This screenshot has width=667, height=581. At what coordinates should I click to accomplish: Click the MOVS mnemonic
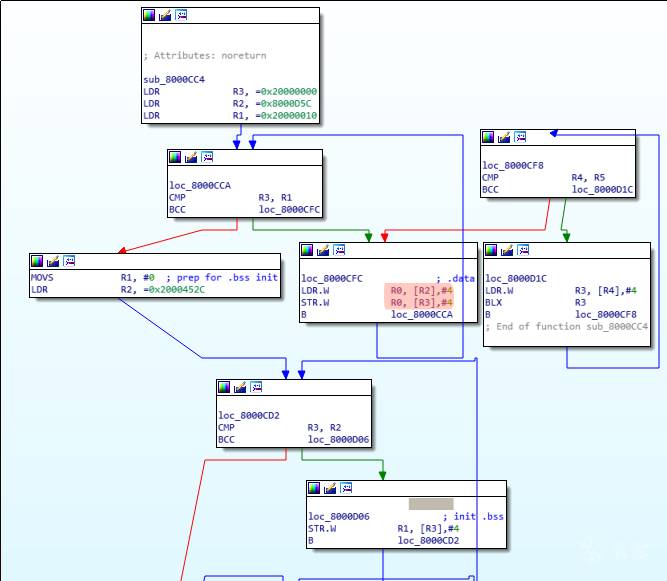[42, 277]
